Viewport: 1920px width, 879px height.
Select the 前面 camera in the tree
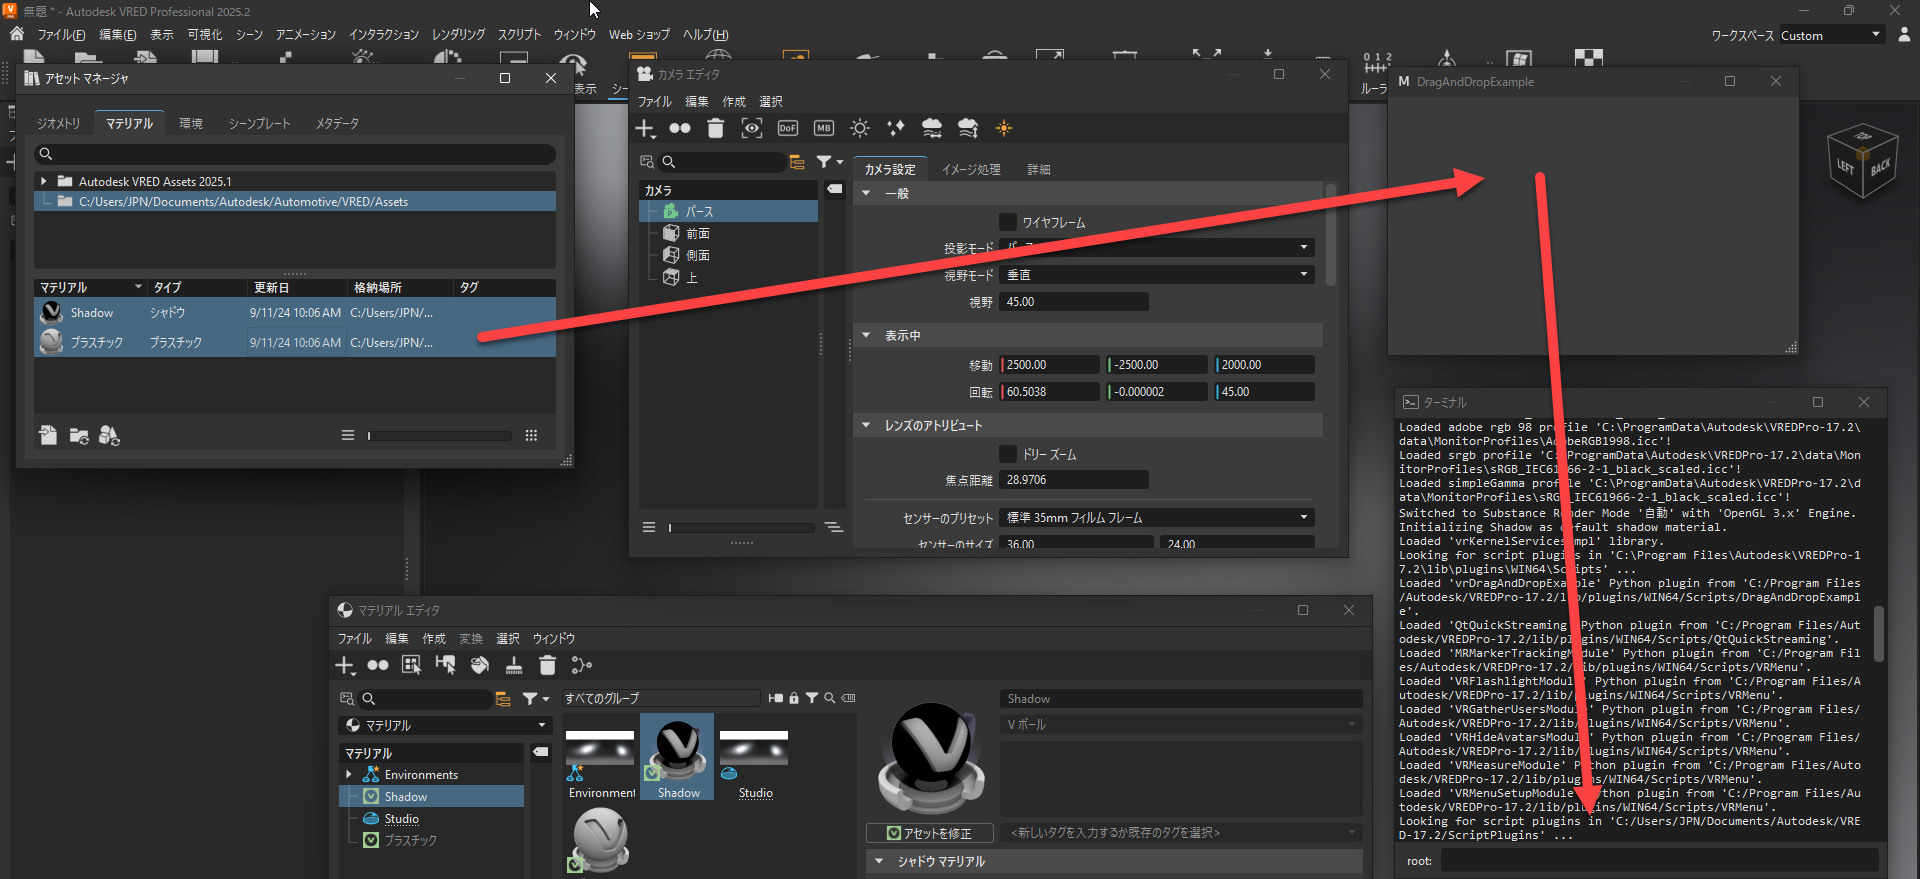pos(698,233)
